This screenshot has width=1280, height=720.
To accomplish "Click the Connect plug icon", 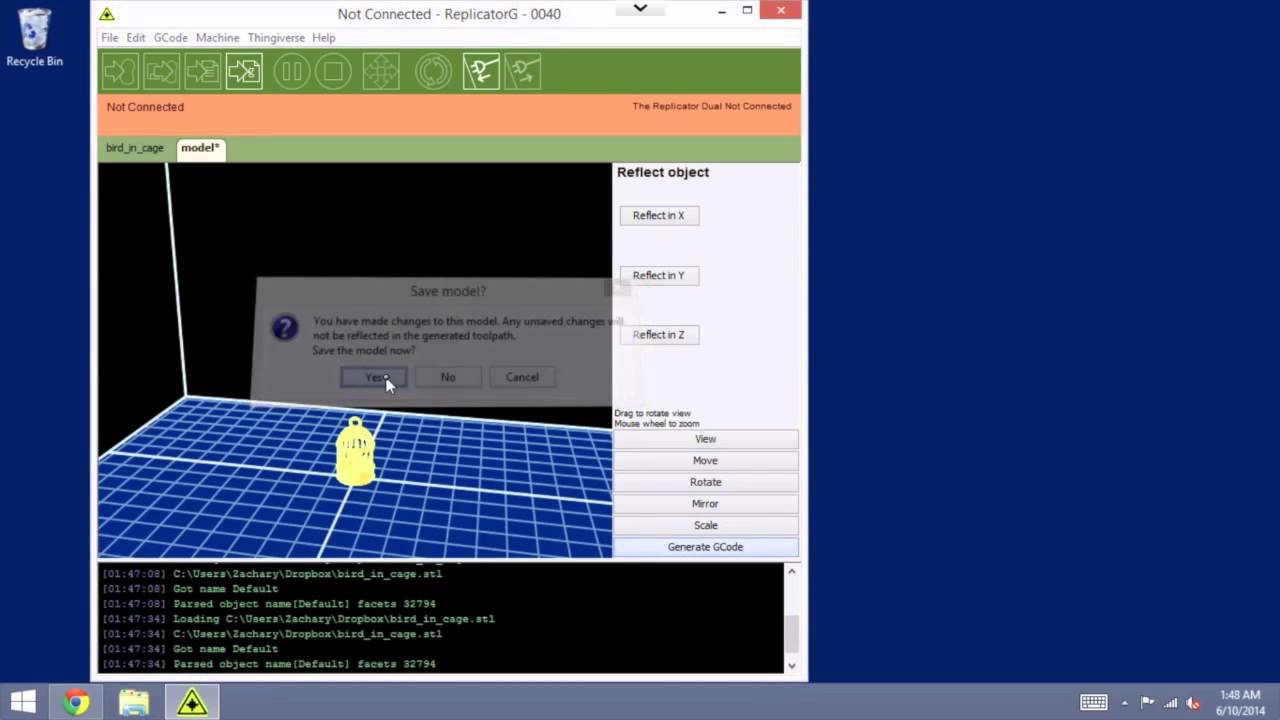I will [481, 72].
